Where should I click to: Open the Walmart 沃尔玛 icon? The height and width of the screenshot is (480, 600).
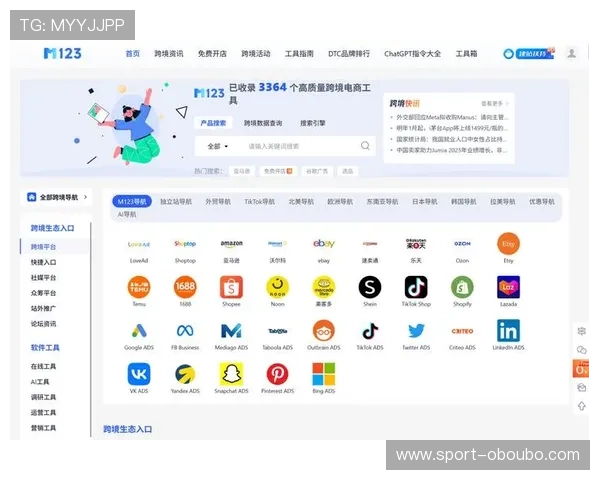(277, 243)
